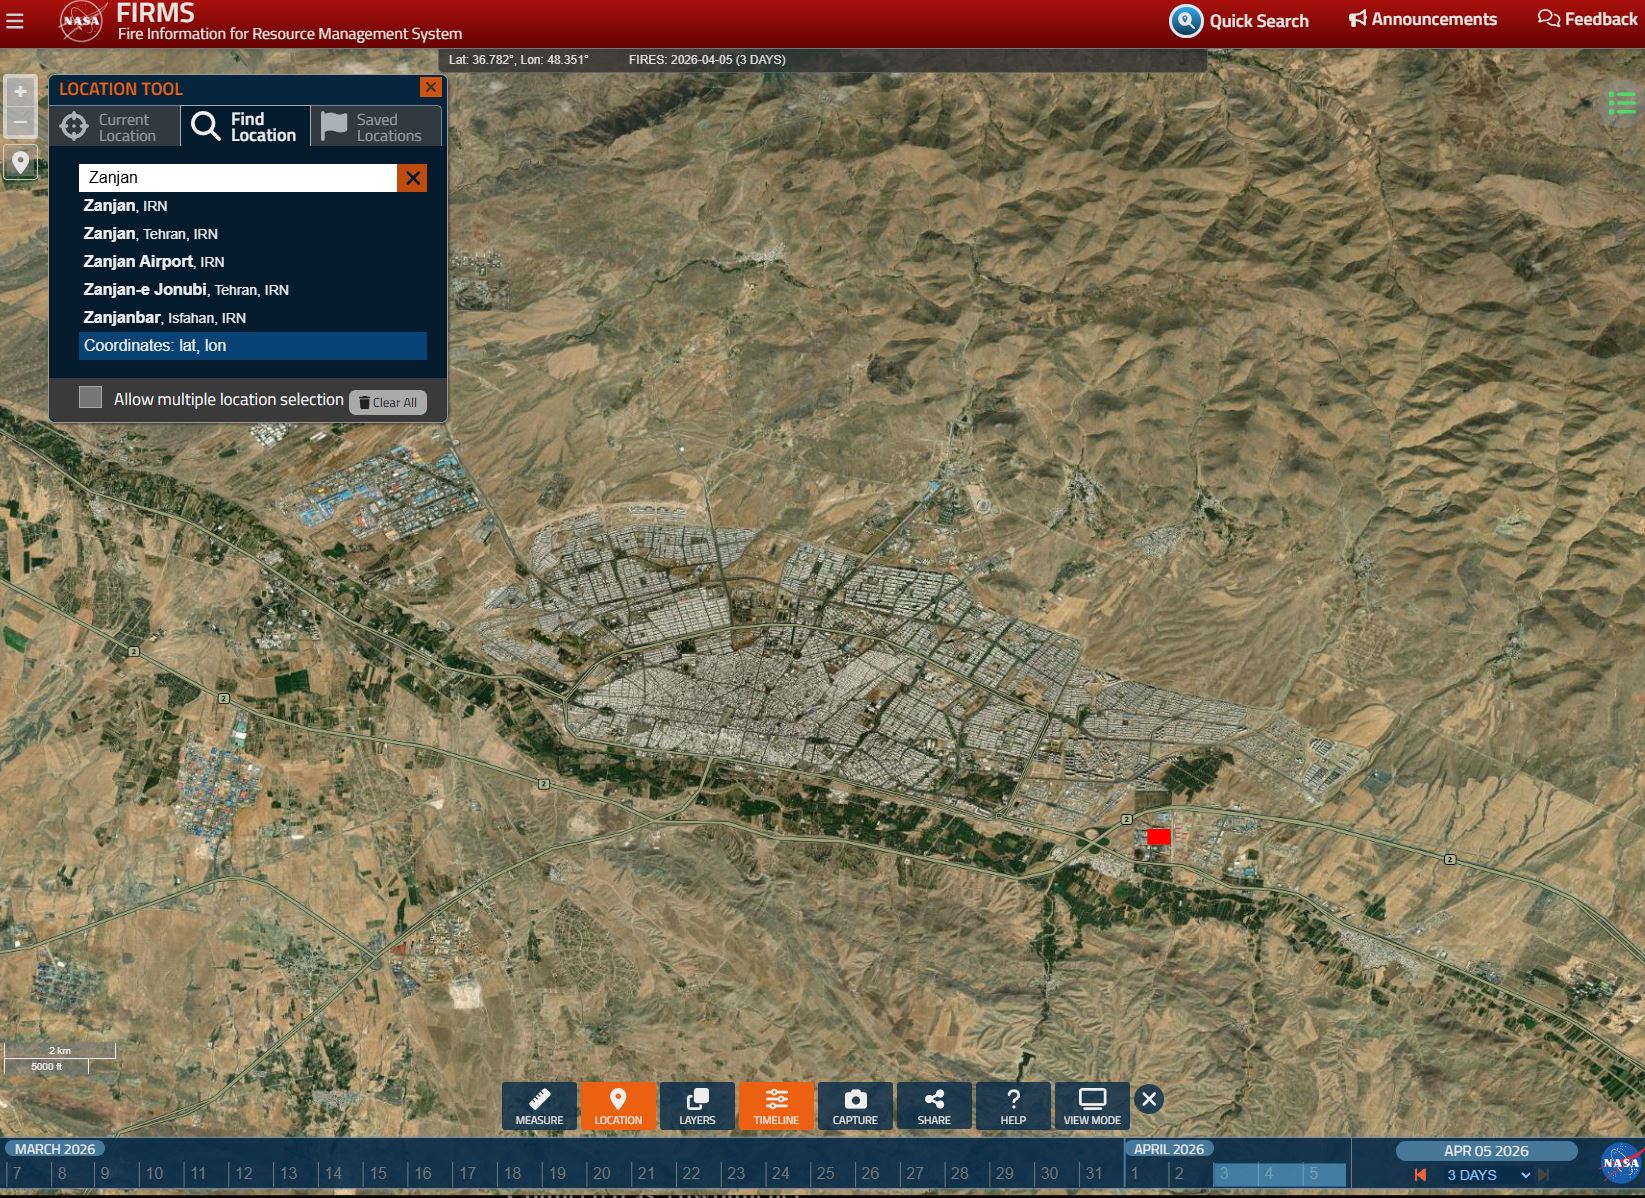Collapse the bottom toolbar with the X button
Screen dimensions: 1645x1198
point(1149,1100)
